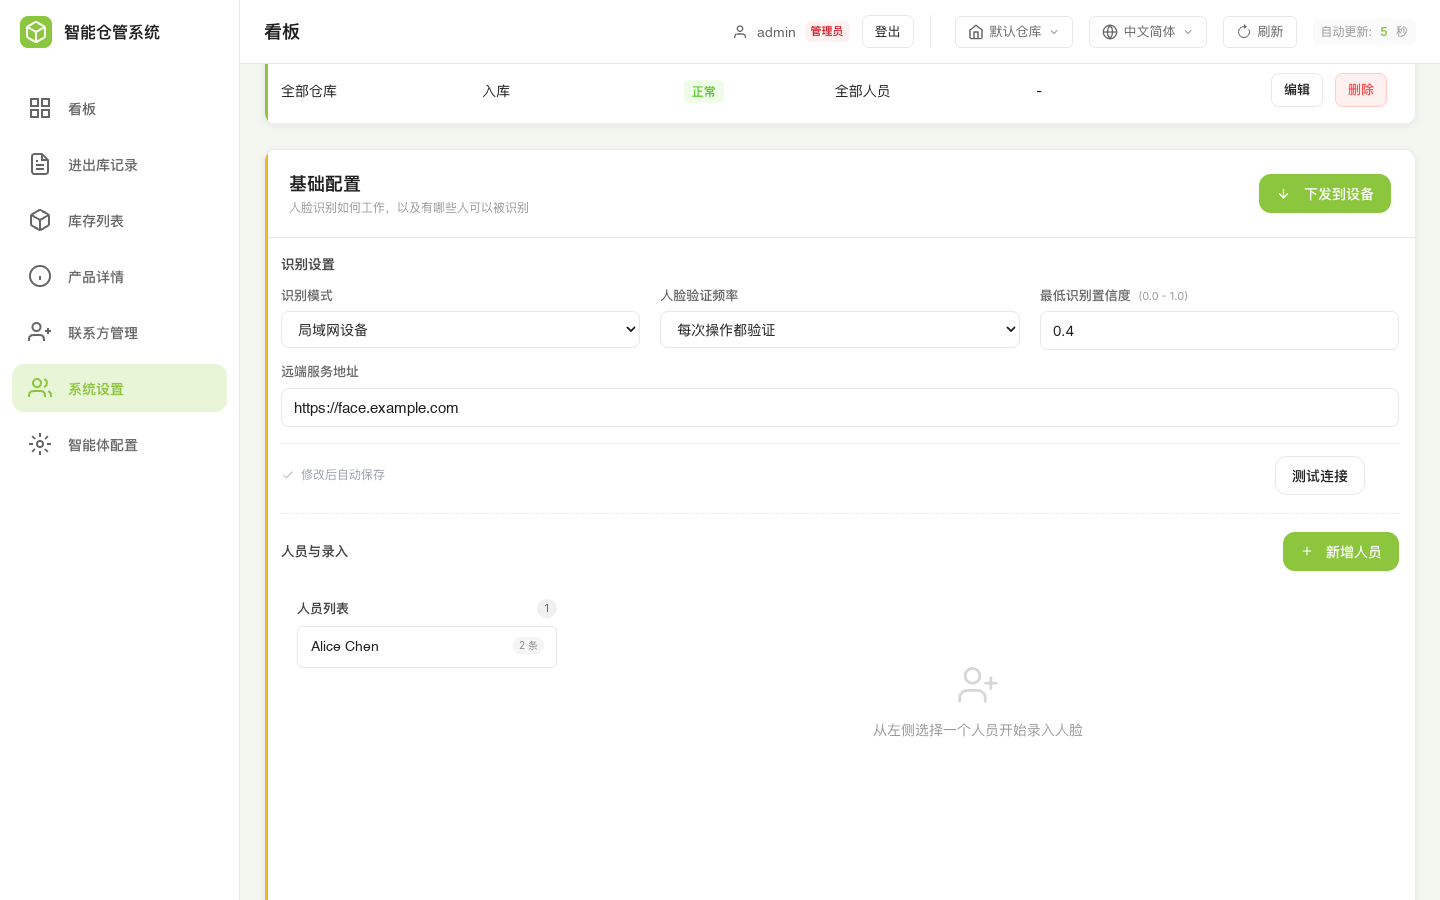Click the green cube app logo
The width and height of the screenshot is (1440, 900).
coord(36,32)
